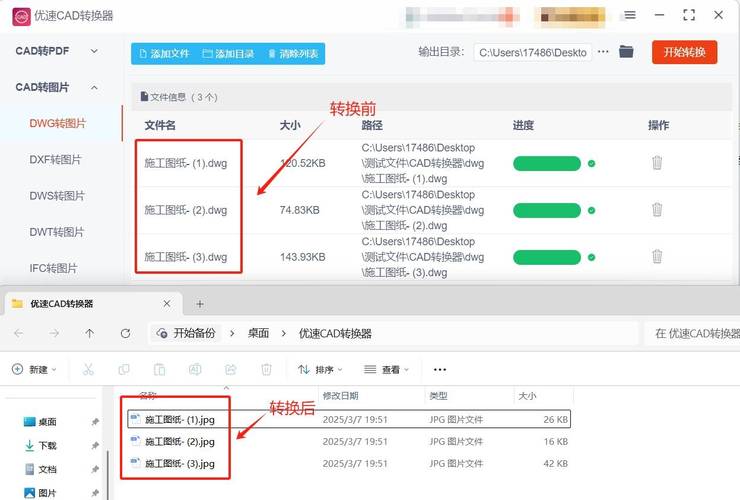Go back in File Explorer
The height and width of the screenshot is (500, 740).
(x=18, y=333)
